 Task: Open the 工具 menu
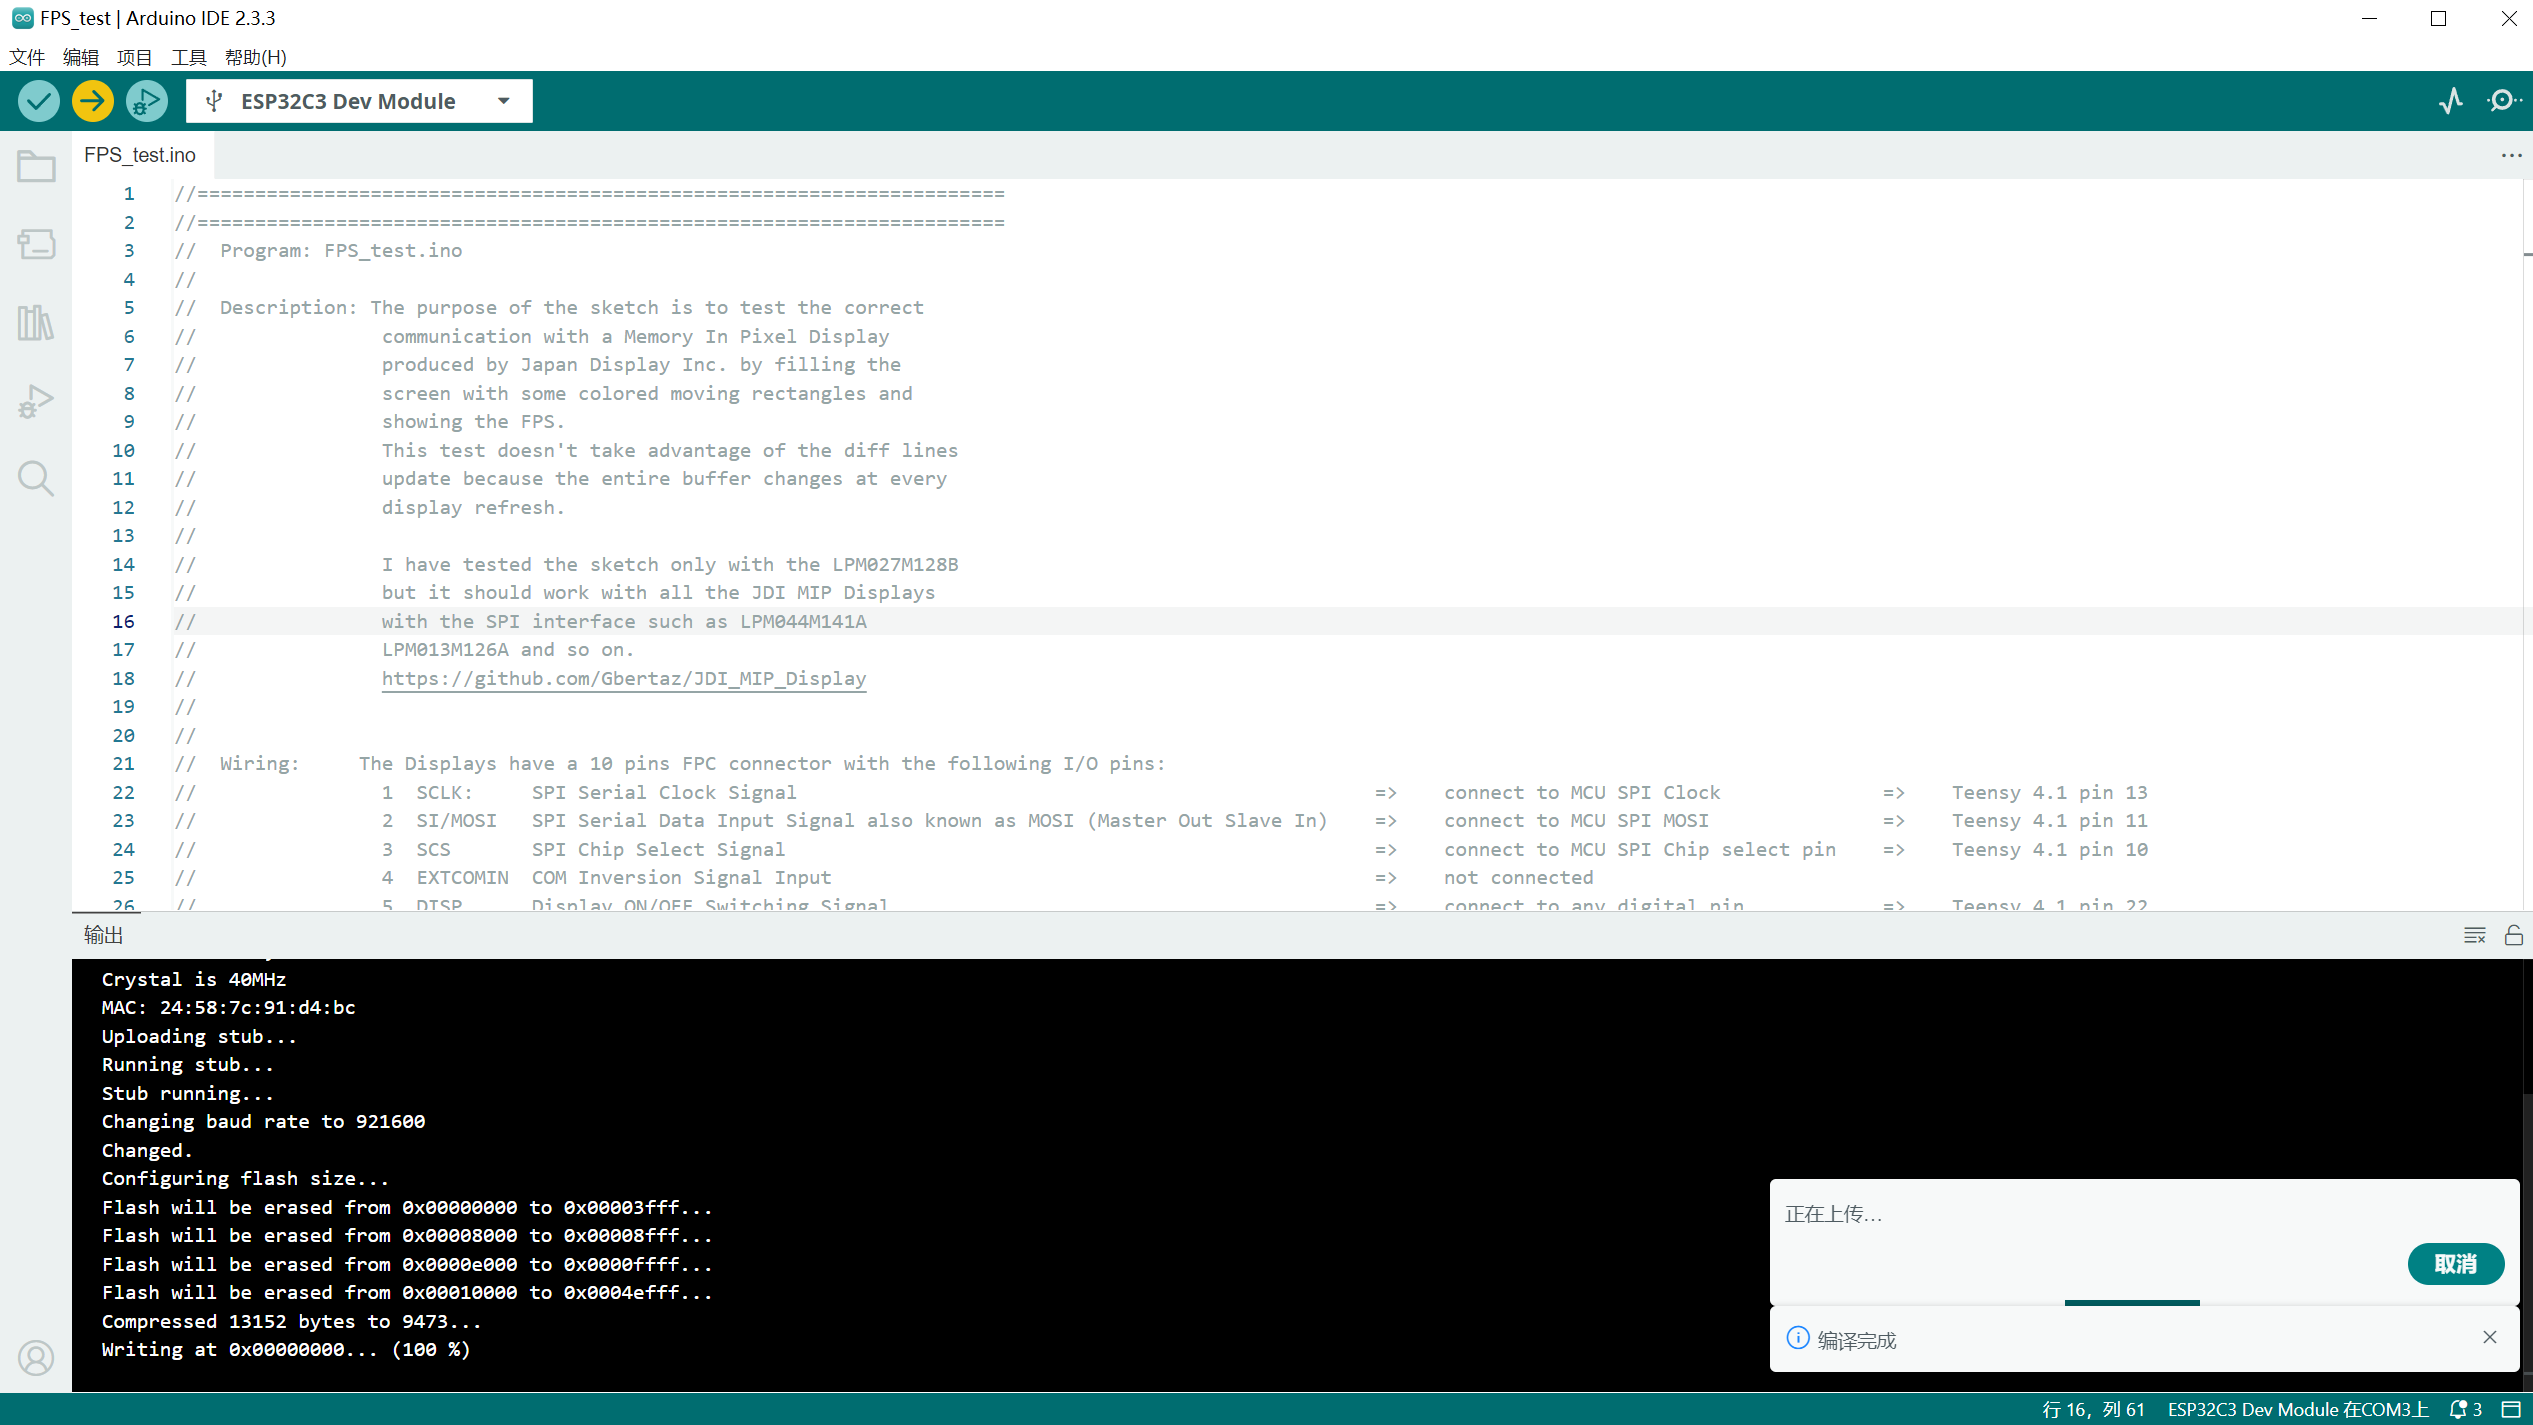coord(189,57)
